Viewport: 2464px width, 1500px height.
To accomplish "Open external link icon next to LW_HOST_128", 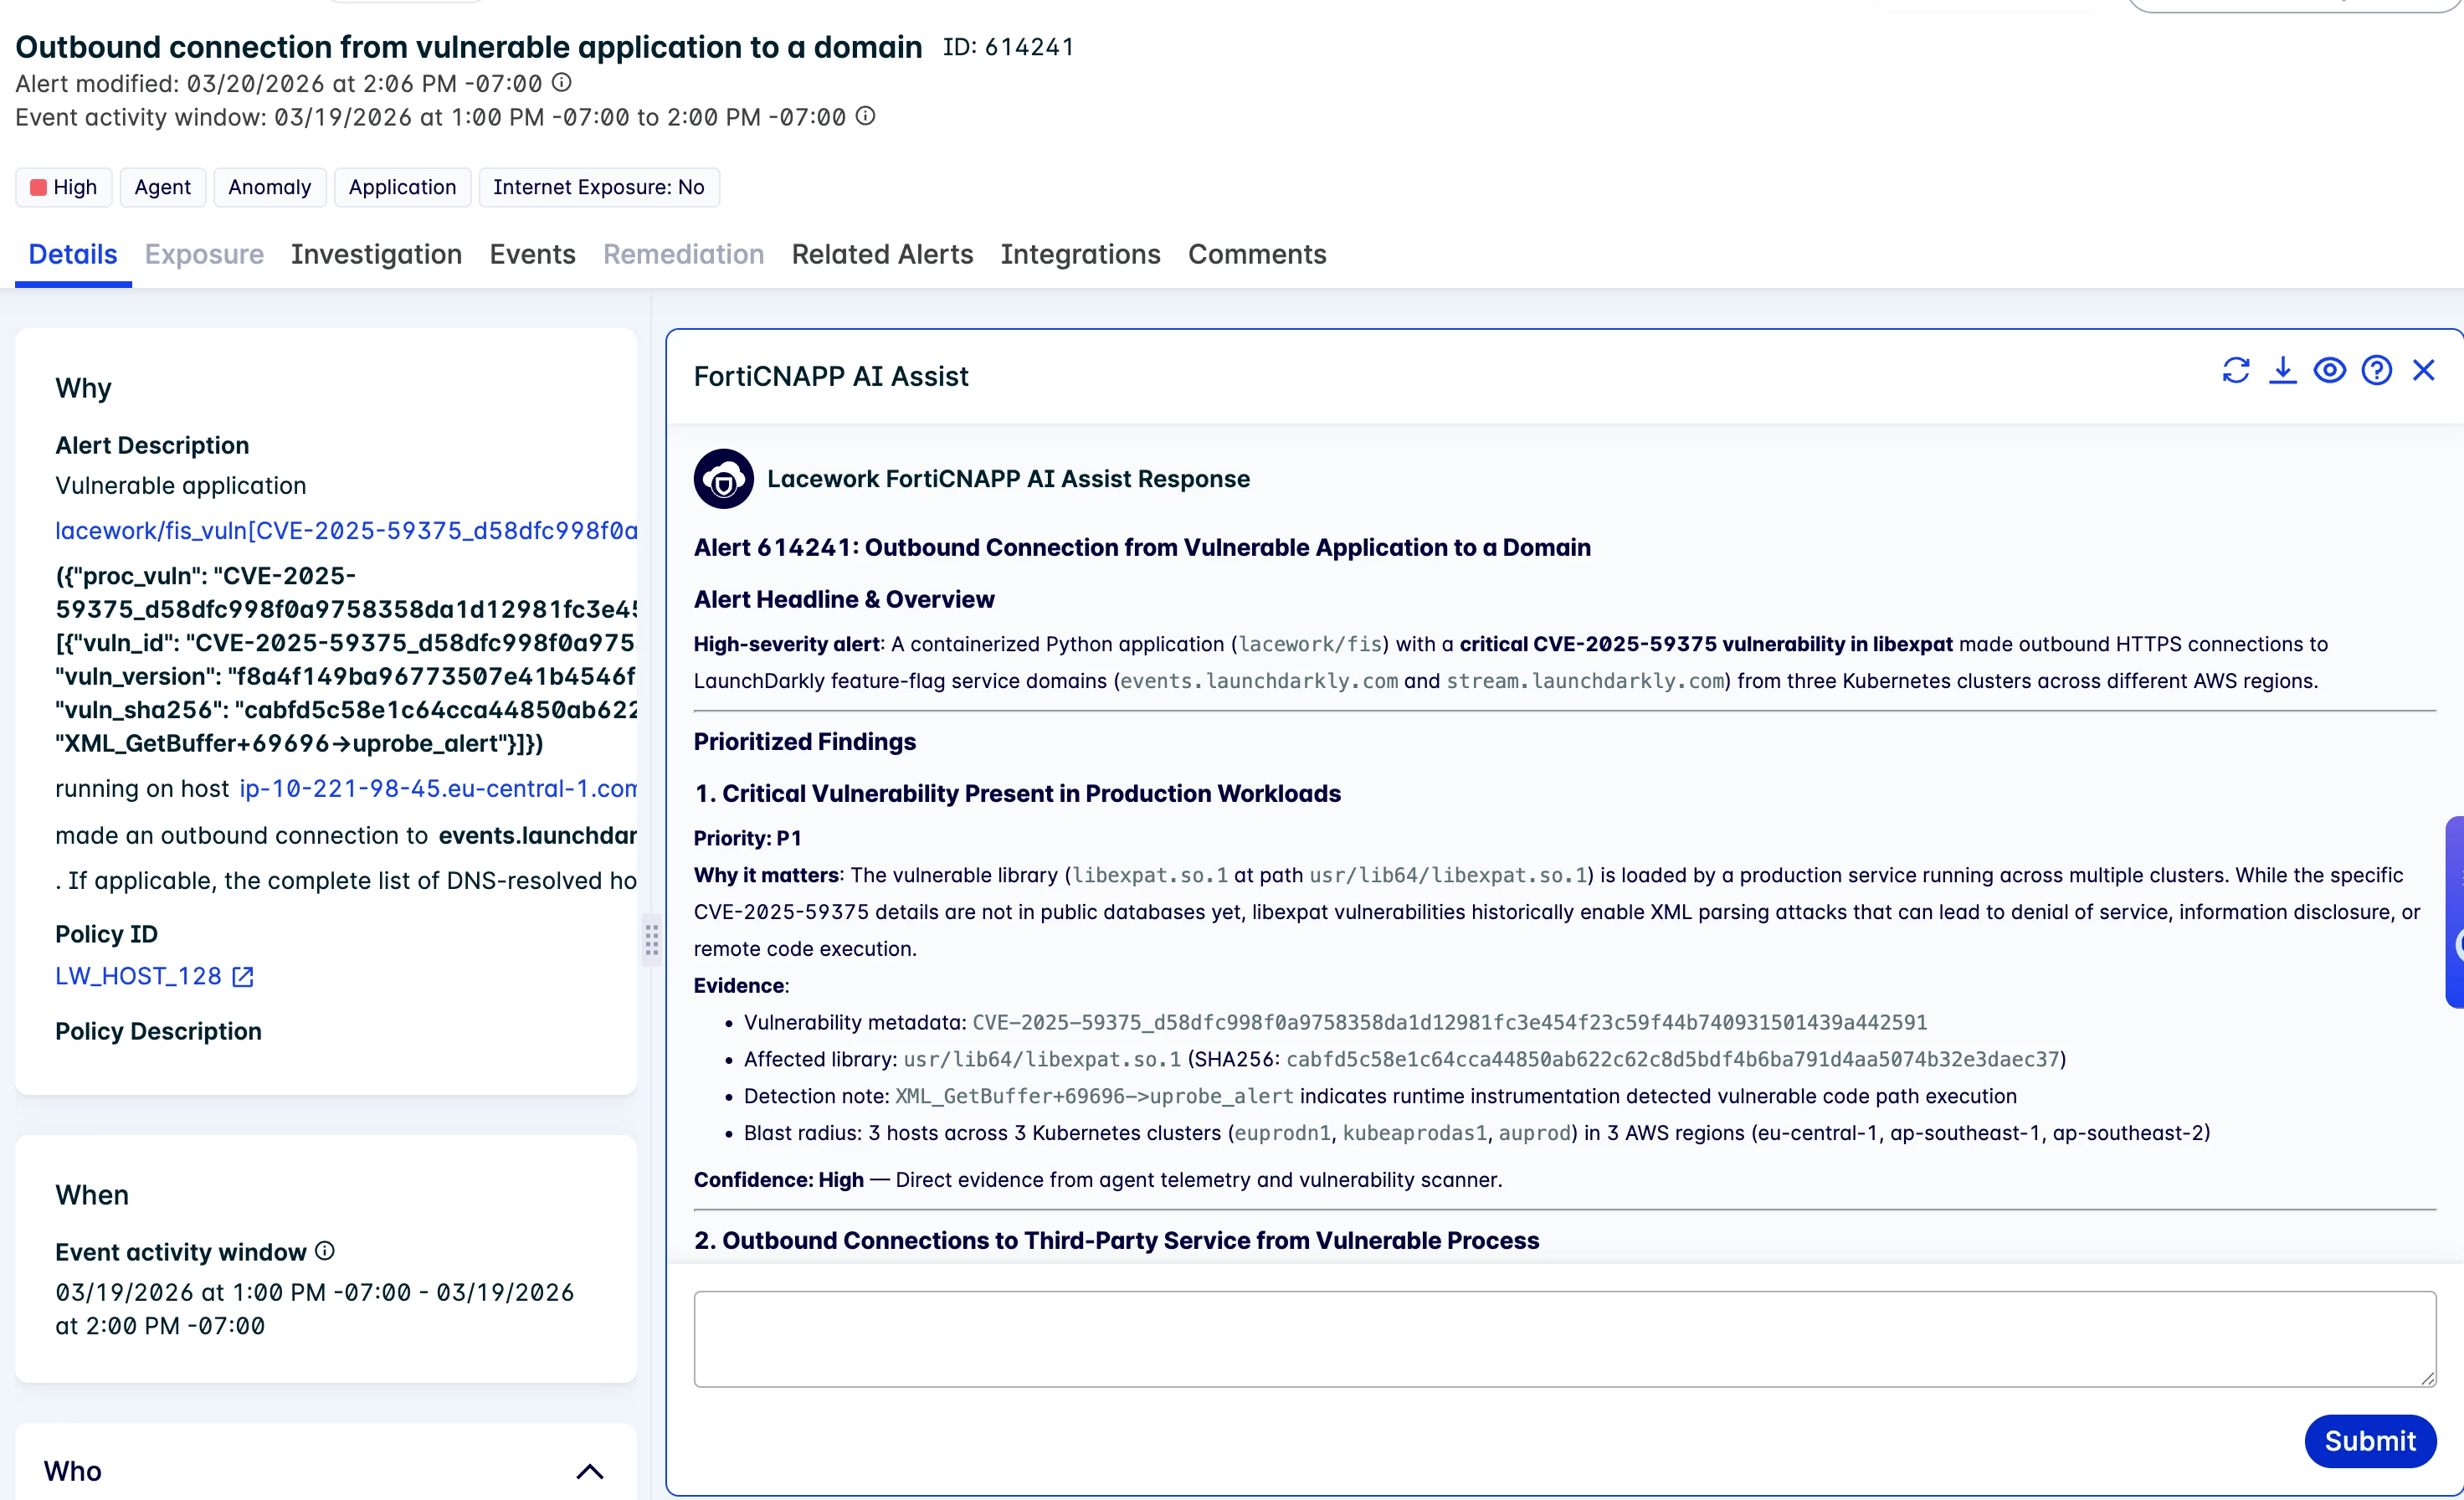I will [243, 977].
